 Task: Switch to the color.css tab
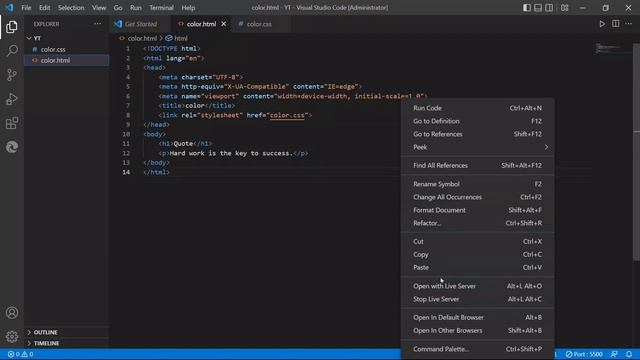[x=259, y=24]
